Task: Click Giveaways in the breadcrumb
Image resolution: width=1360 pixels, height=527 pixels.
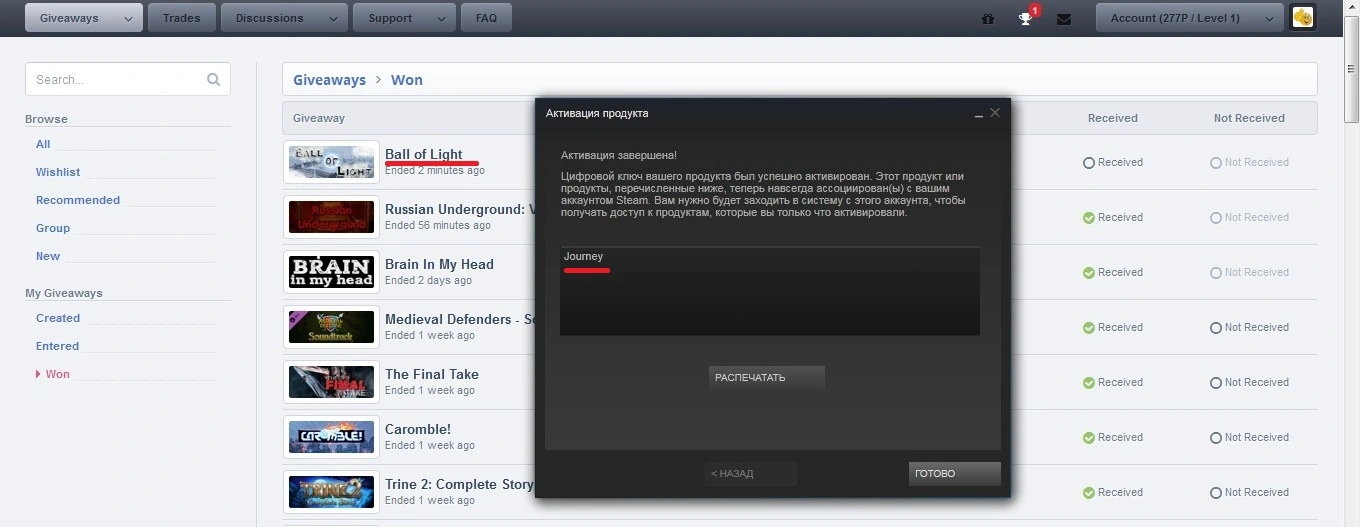Action: click(329, 80)
